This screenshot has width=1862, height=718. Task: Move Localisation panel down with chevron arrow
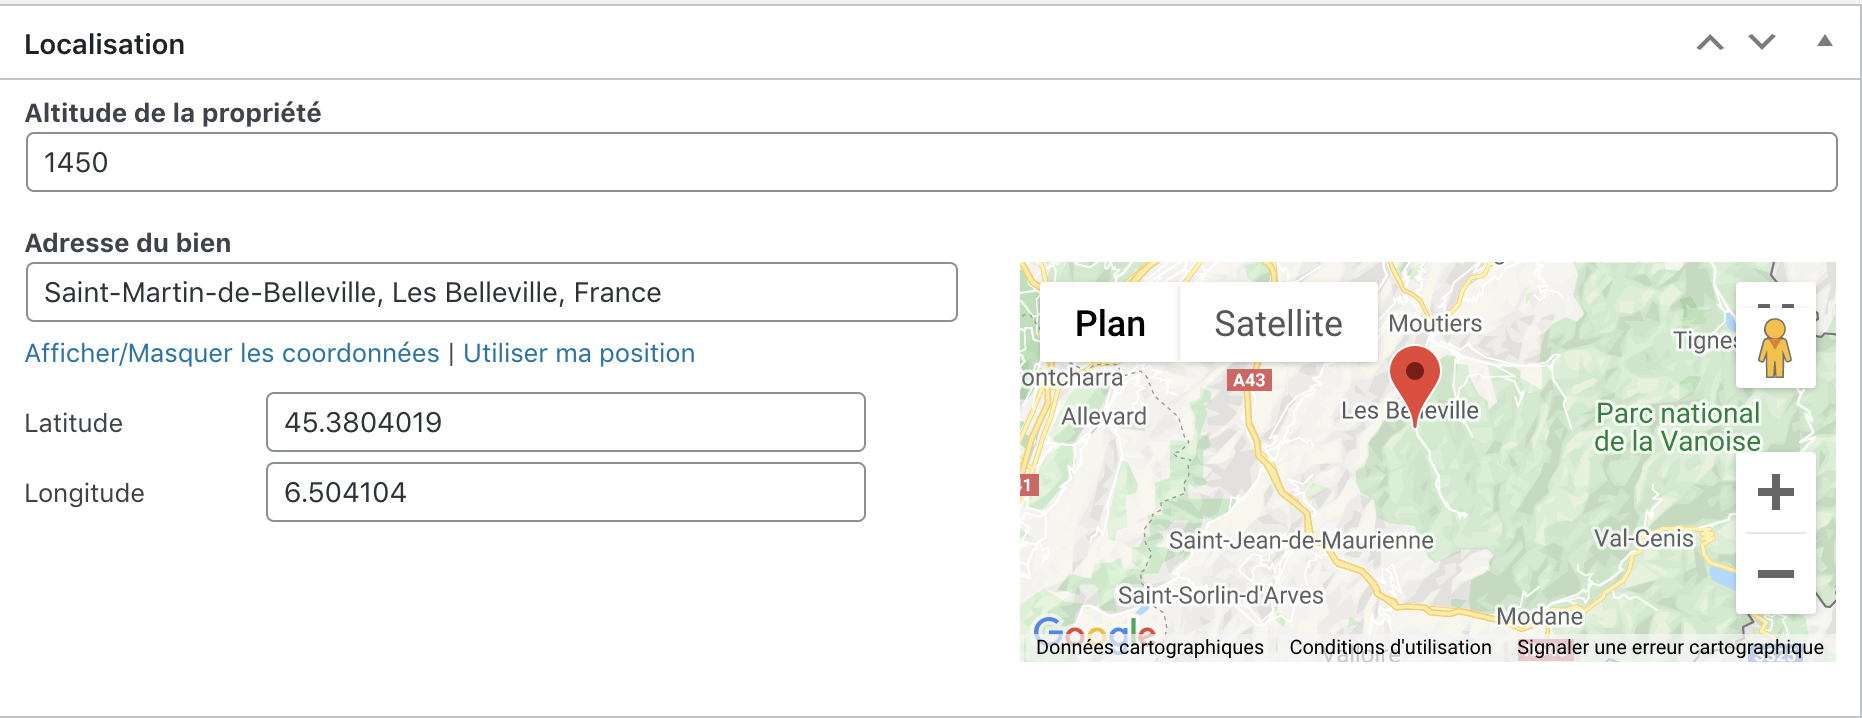pyautogui.click(x=1762, y=42)
